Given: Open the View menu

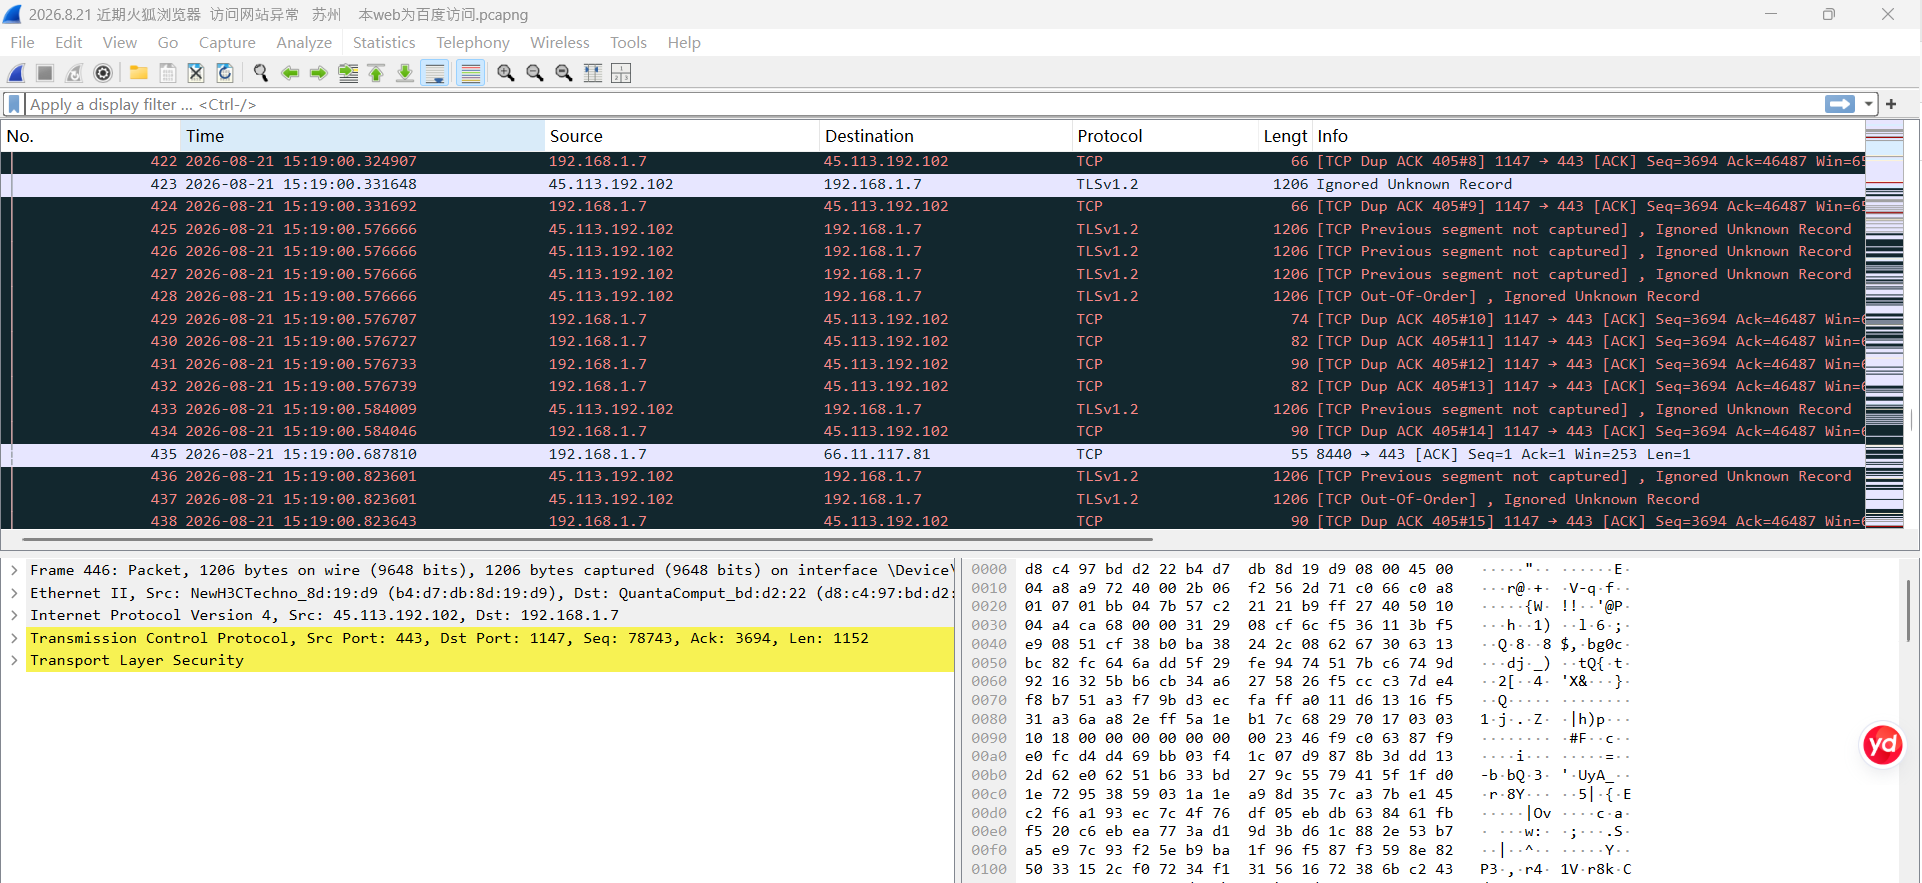Looking at the screenshot, I should click(119, 42).
